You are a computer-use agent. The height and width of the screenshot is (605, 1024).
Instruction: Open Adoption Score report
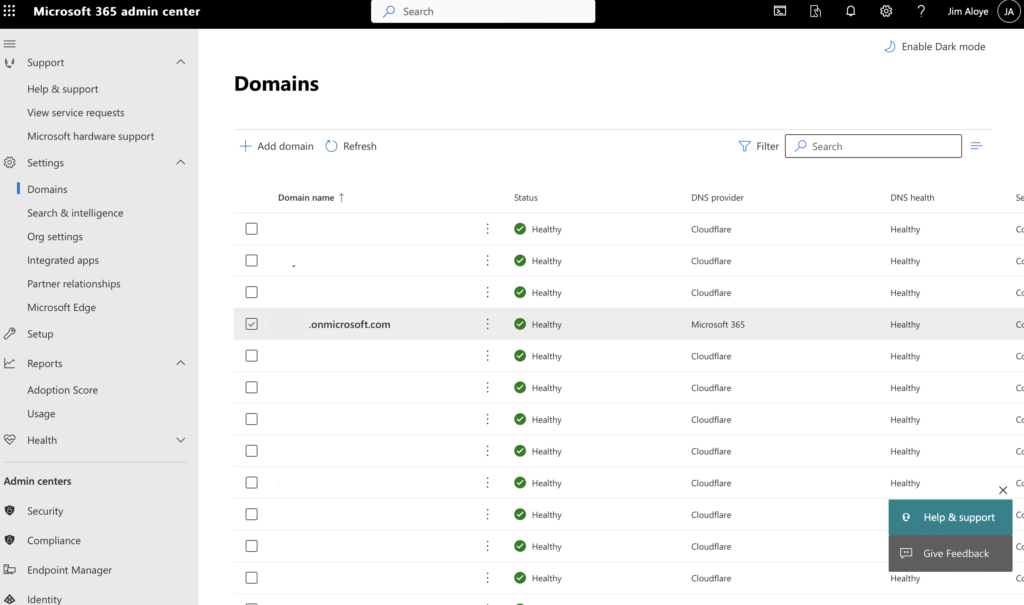(x=62, y=390)
